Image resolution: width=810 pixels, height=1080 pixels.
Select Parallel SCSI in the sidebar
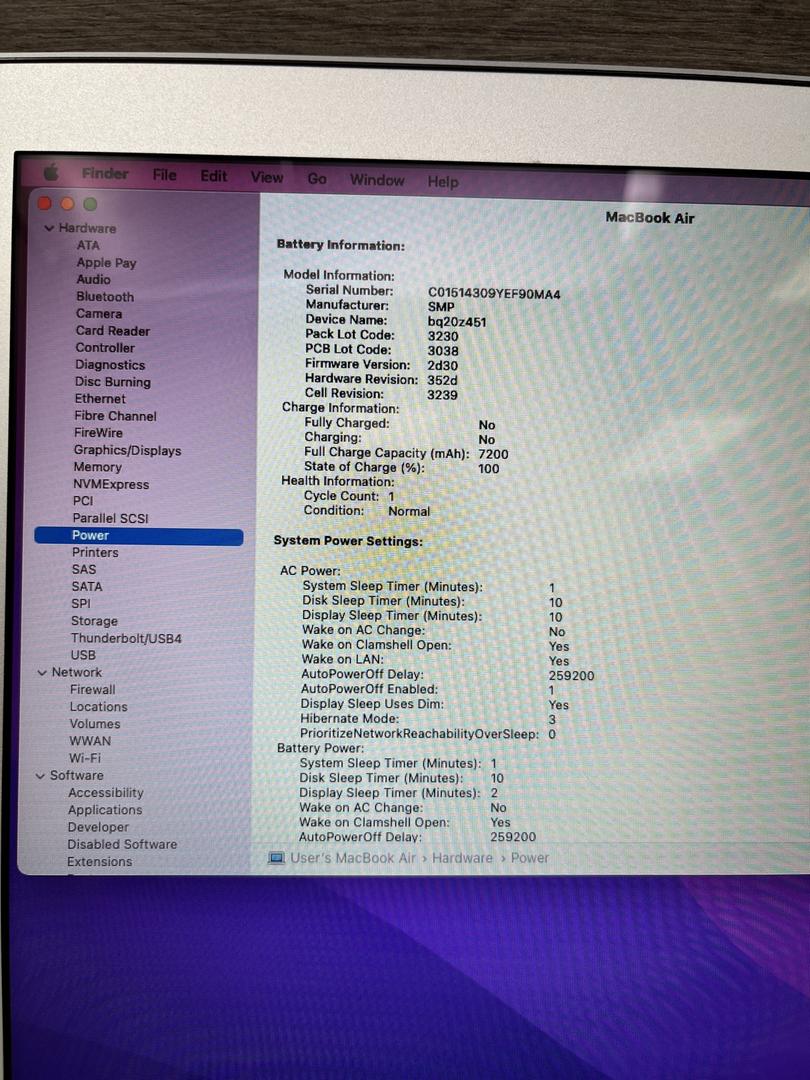click(x=110, y=518)
